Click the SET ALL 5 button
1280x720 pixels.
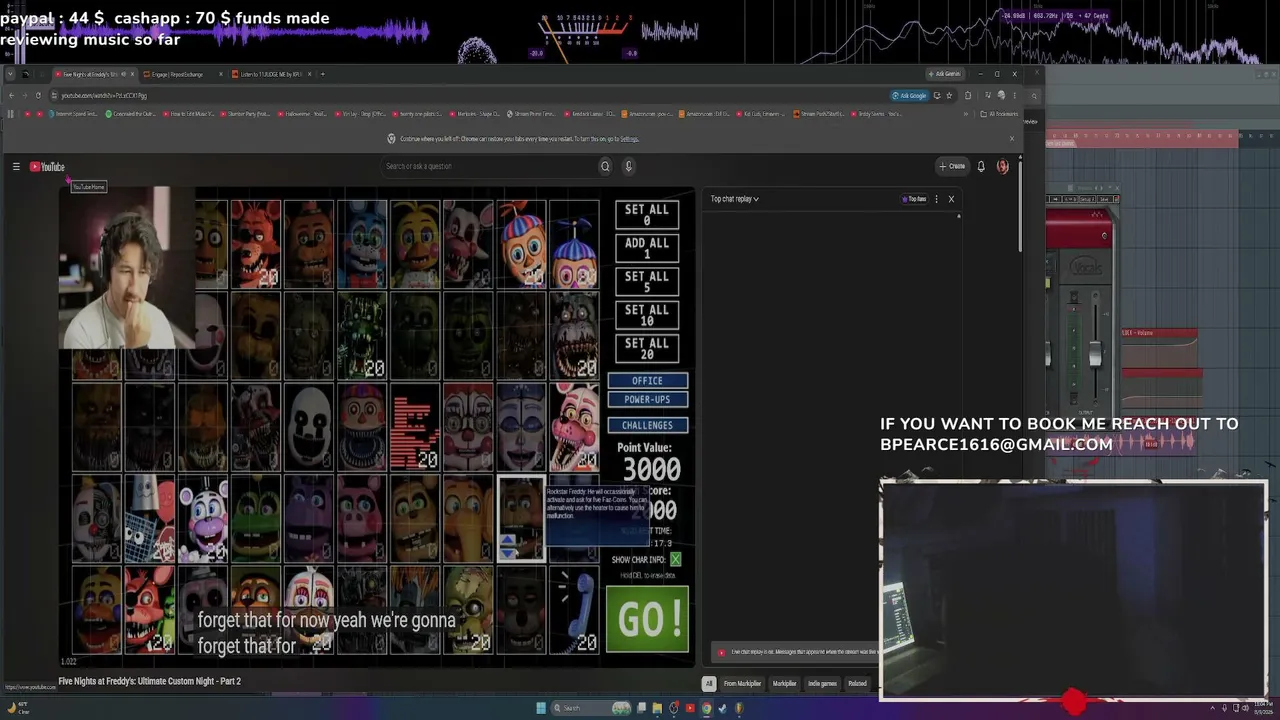coord(647,282)
